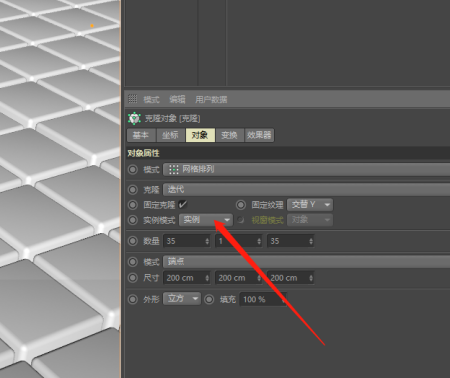The height and width of the screenshot is (378, 450).
Task: Open the 模式 menu in attribute manager
Action: 151,99
